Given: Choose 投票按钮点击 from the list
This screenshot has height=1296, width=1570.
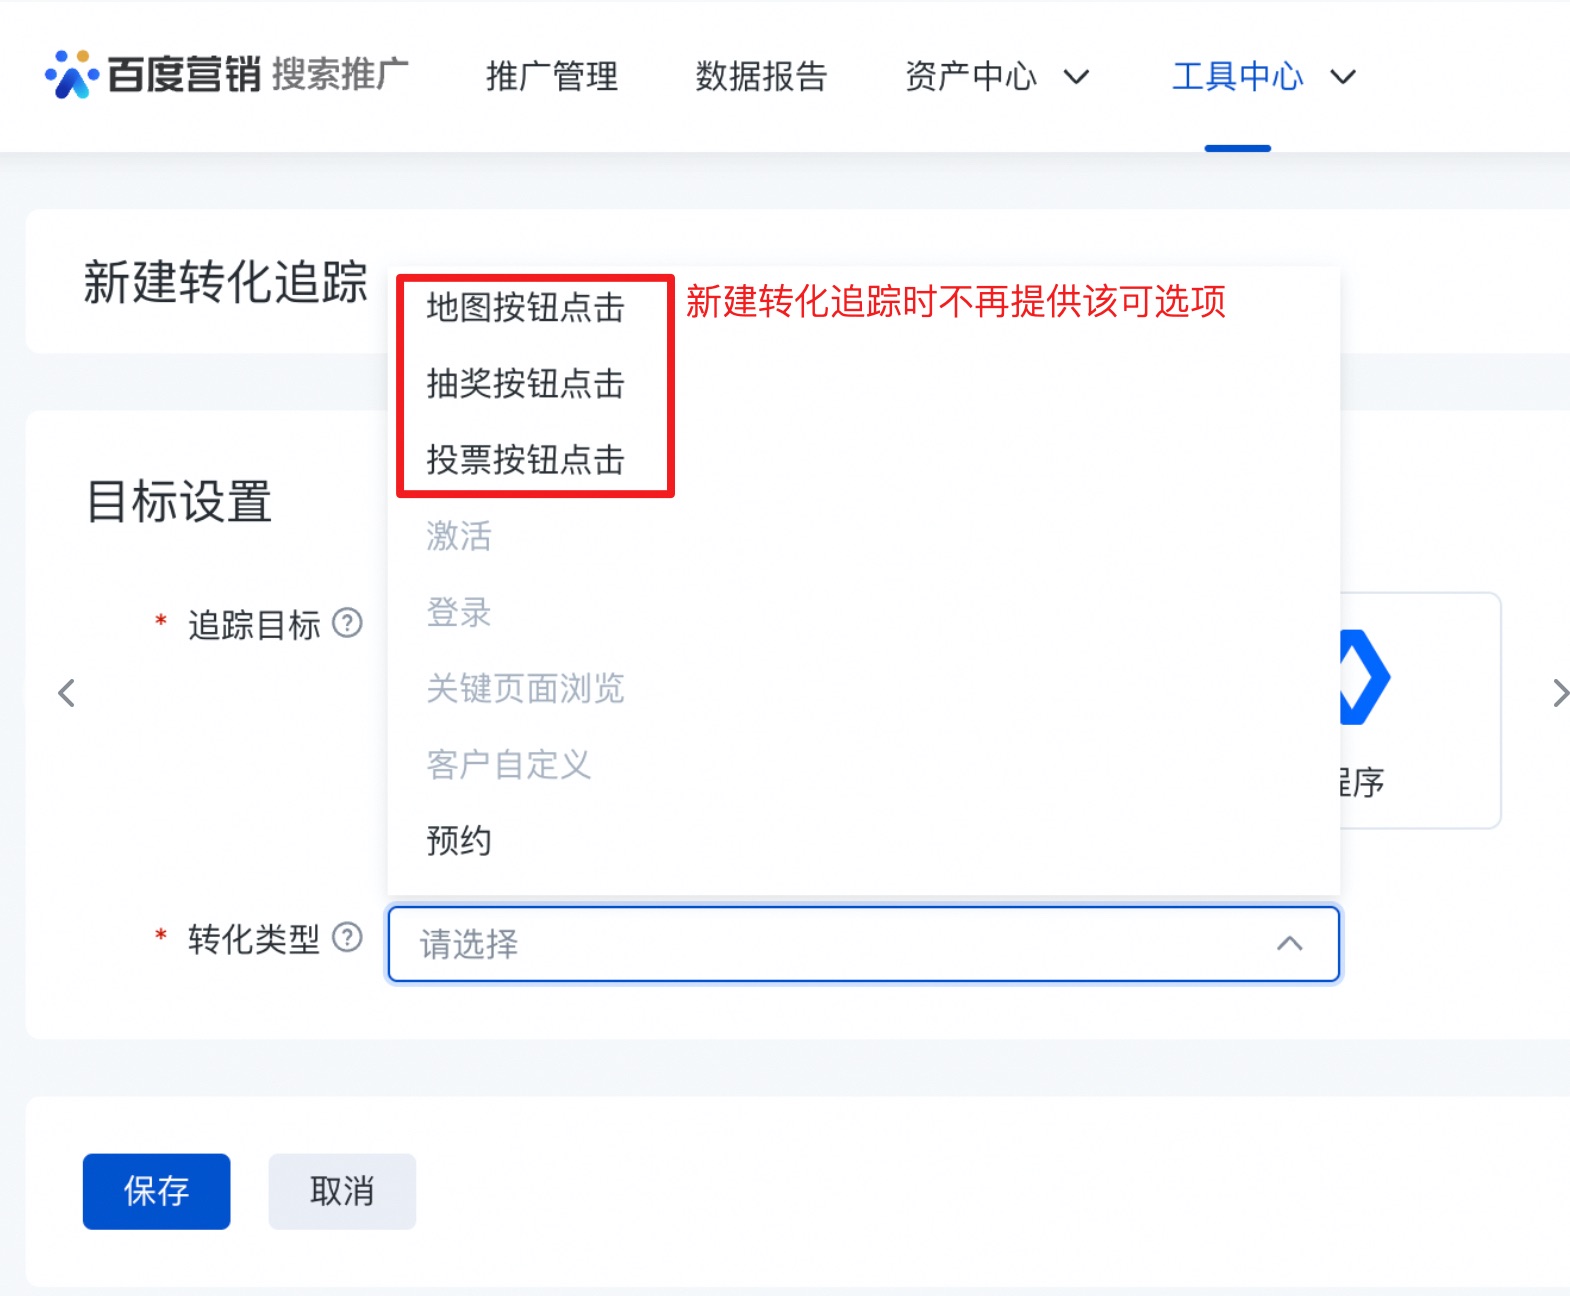Looking at the screenshot, I should [x=525, y=460].
